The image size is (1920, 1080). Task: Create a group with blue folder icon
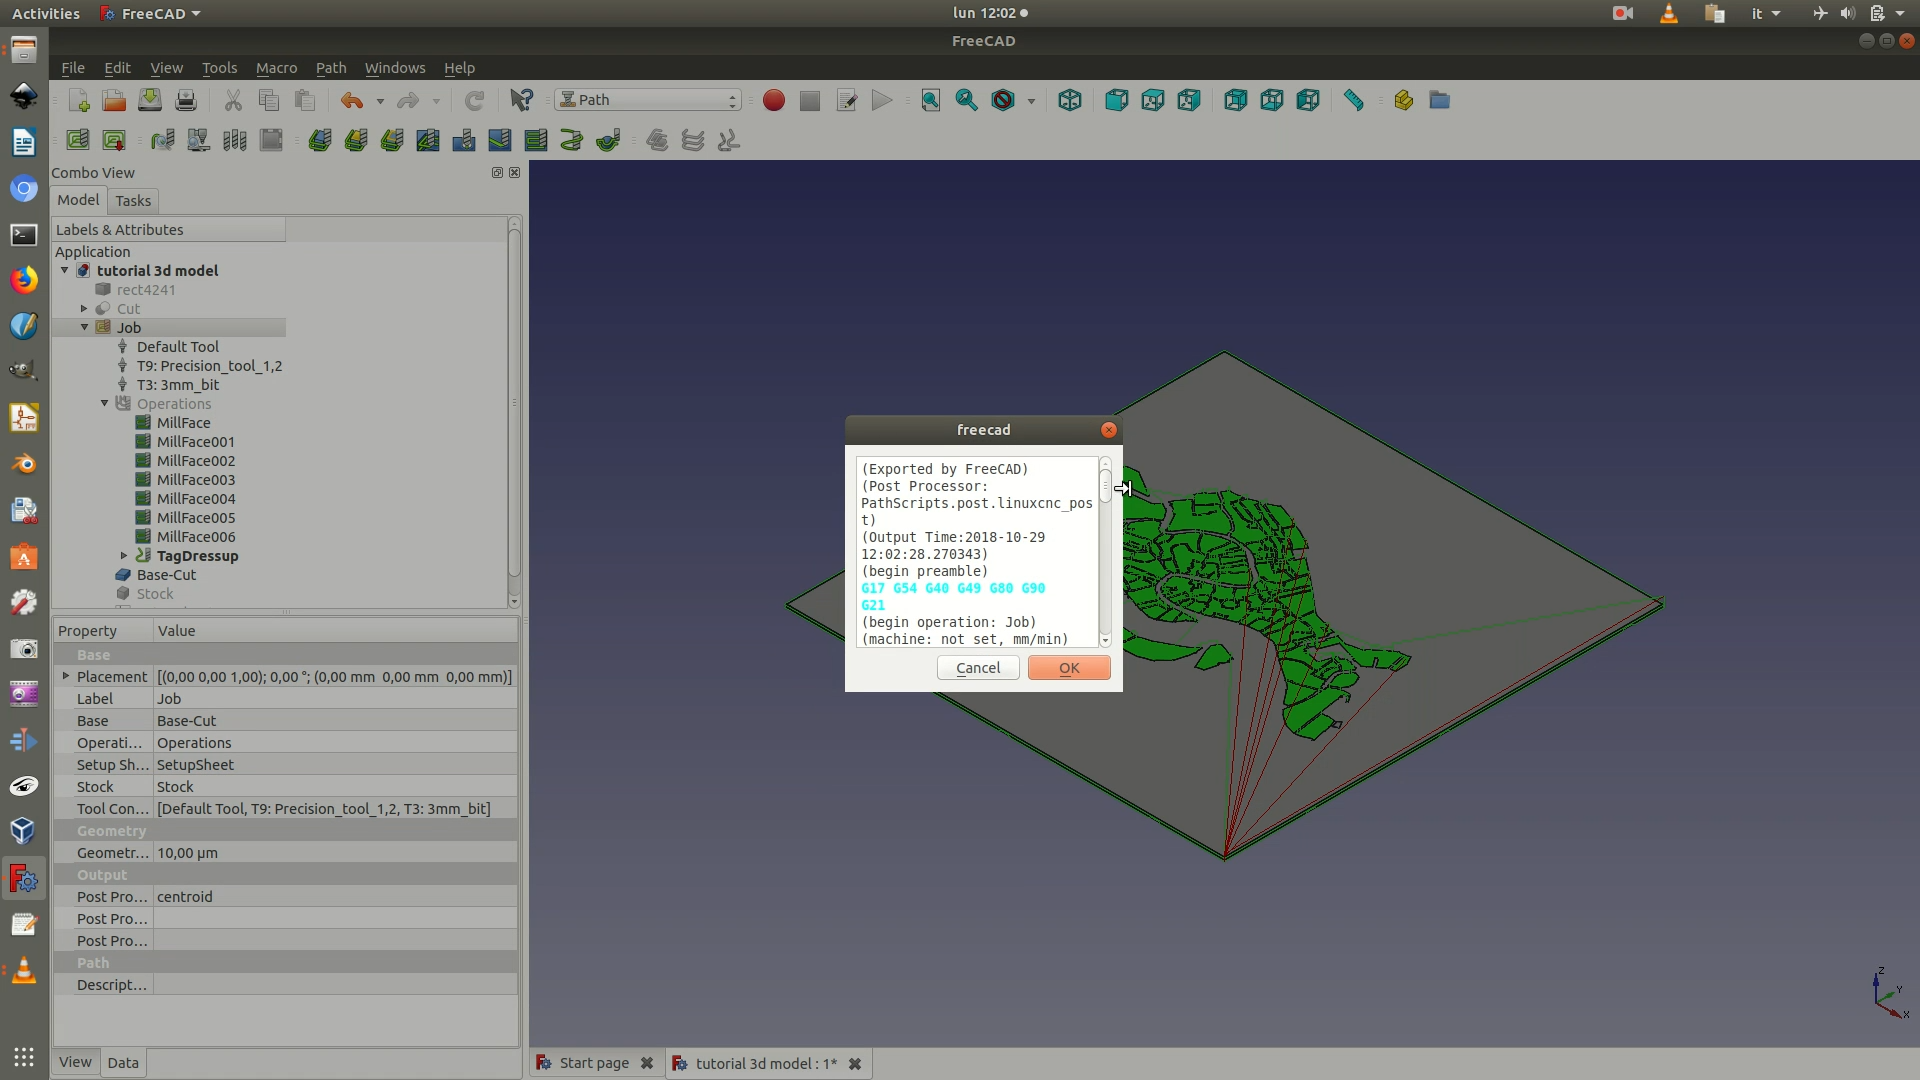click(x=1439, y=100)
